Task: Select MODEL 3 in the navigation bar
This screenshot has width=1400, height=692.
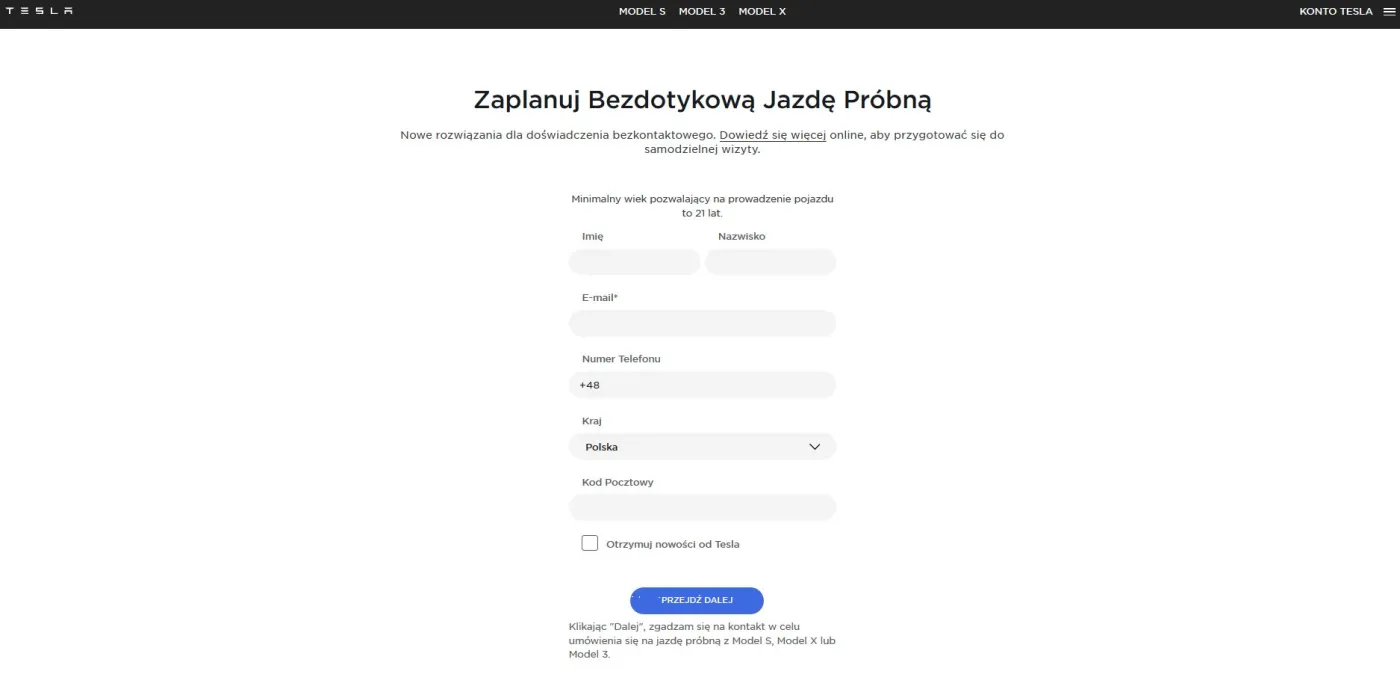Action: [701, 11]
